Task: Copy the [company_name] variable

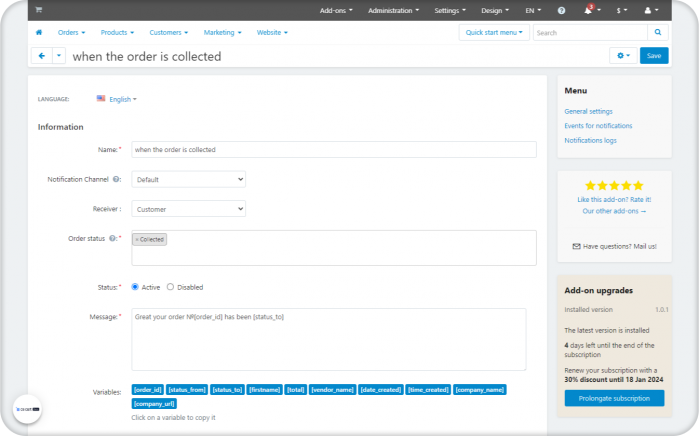Action: click(480, 390)
